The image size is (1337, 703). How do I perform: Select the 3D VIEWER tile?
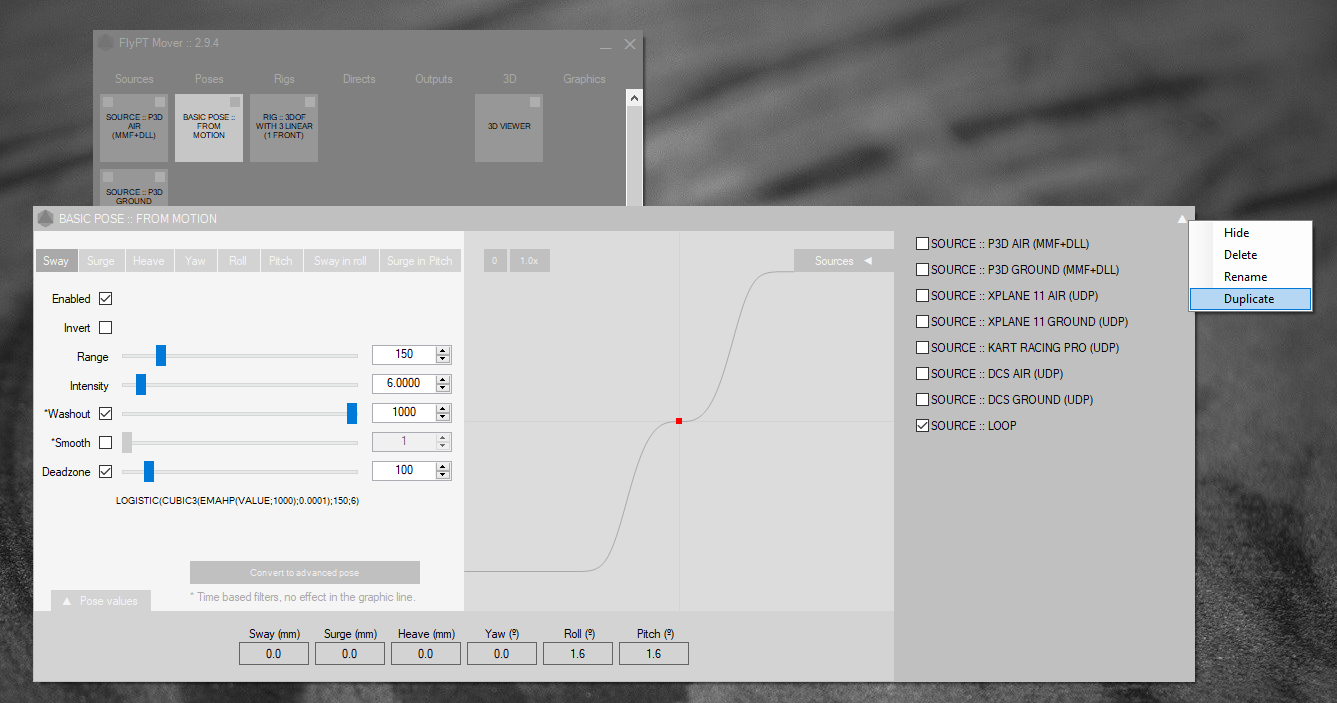(509, 128)
